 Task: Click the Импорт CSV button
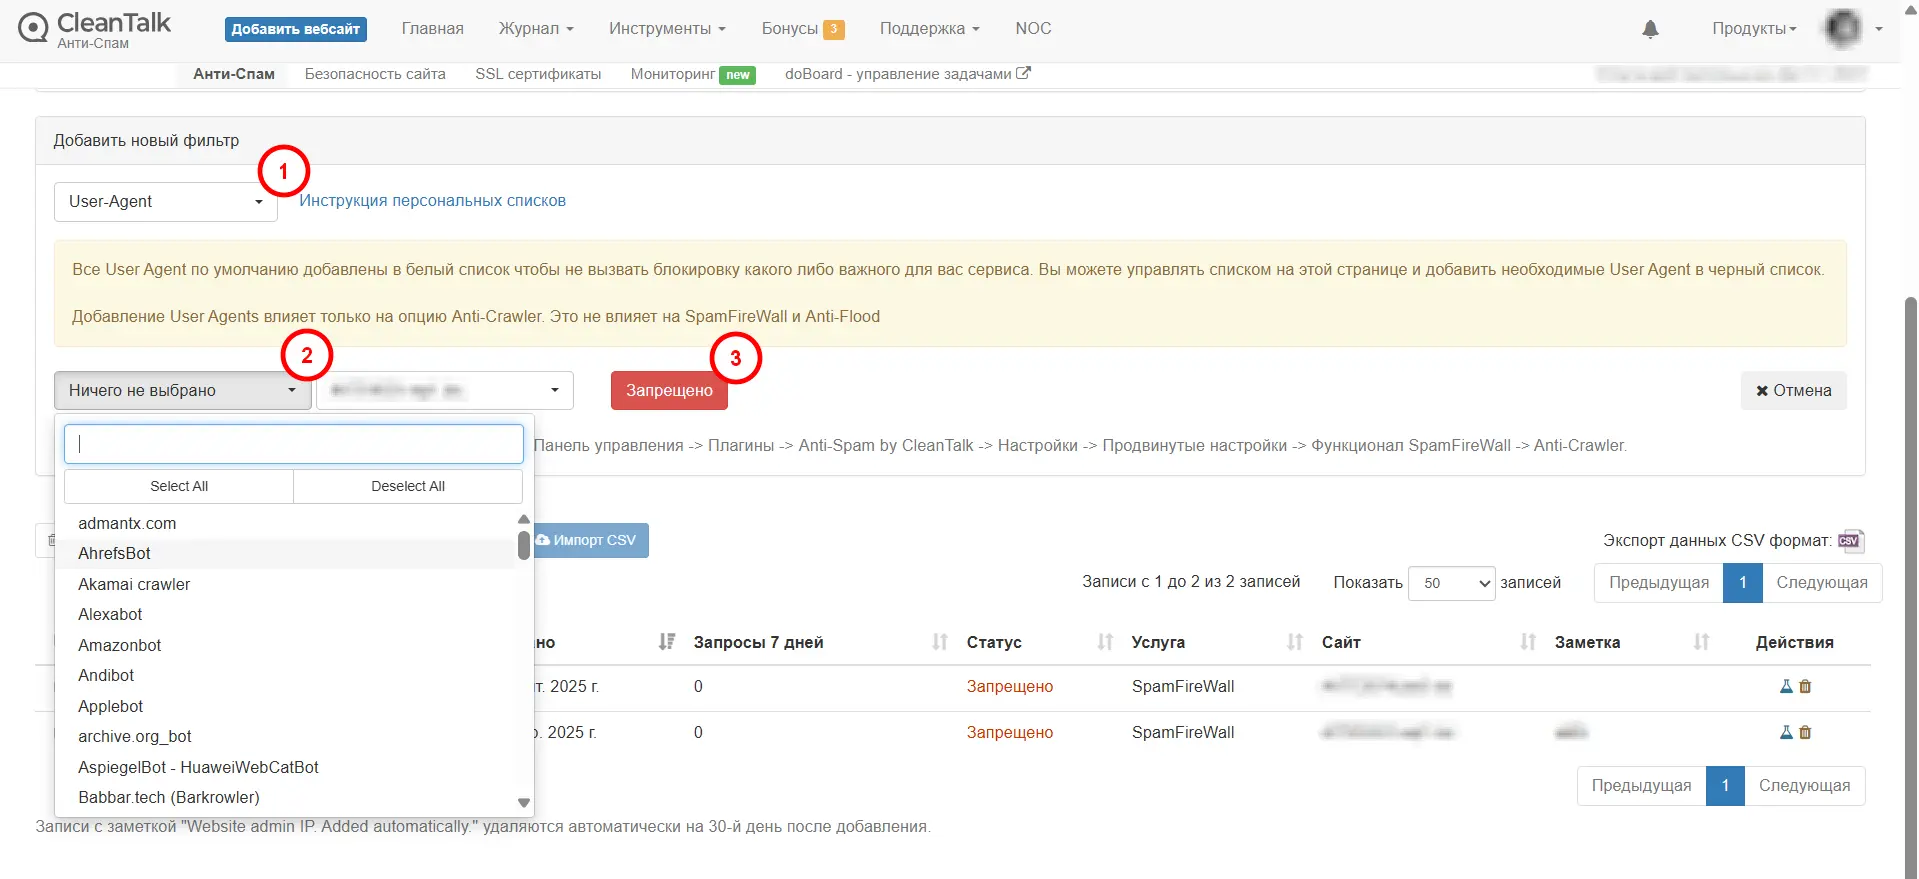coord(591,540)
